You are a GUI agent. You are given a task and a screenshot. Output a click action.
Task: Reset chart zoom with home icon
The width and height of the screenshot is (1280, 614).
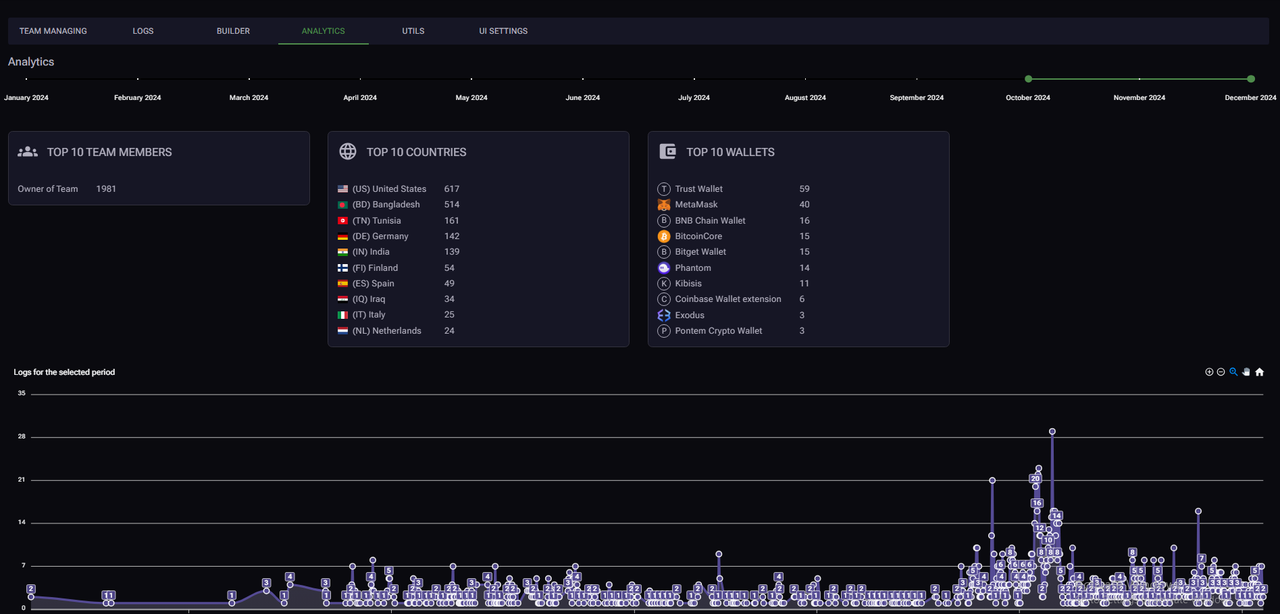pyautogui.click(x=1259, y=372)
